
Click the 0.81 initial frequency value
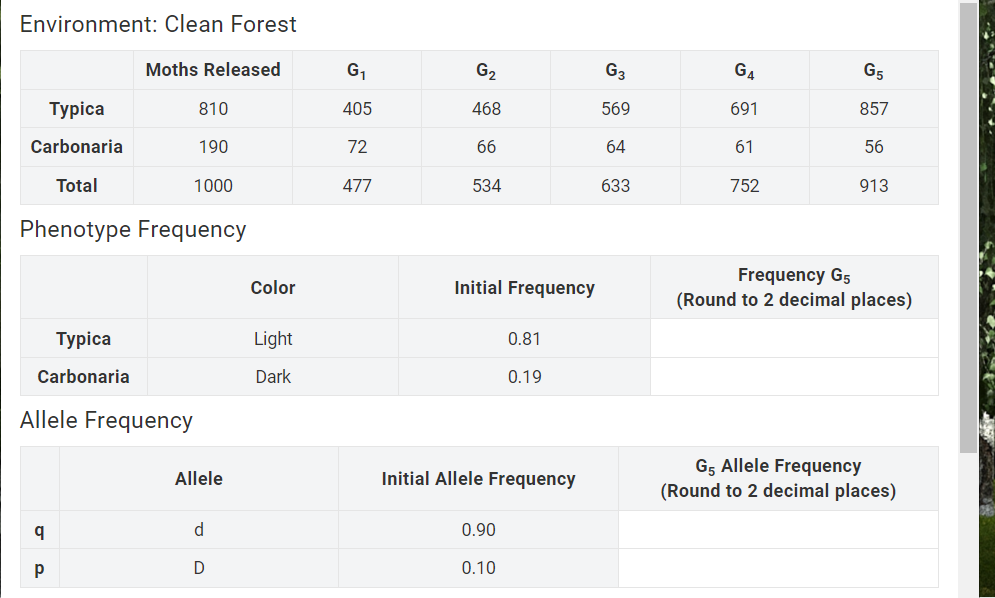pyautogui.click(x=524, y=338)
